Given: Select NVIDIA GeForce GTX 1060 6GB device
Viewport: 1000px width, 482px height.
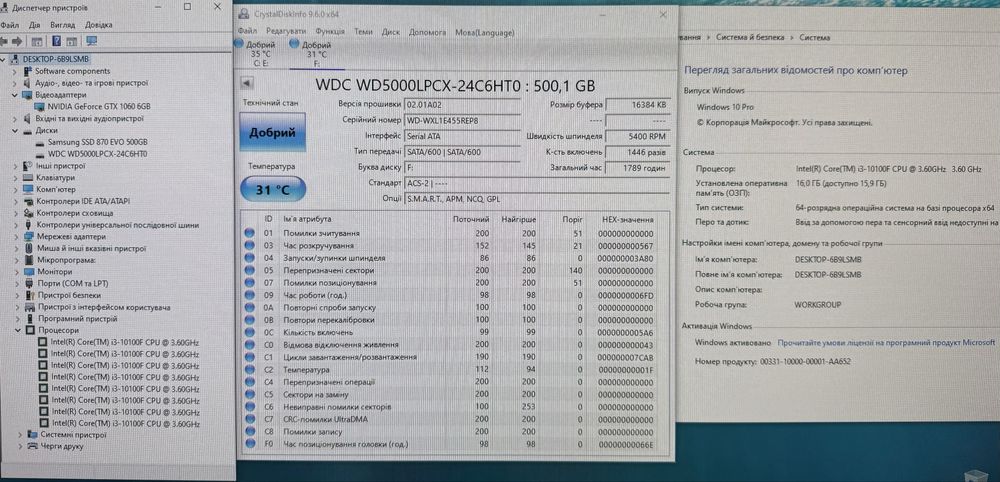Looking at the screenshot, I should pyautogui.click(x=99, y=106).
